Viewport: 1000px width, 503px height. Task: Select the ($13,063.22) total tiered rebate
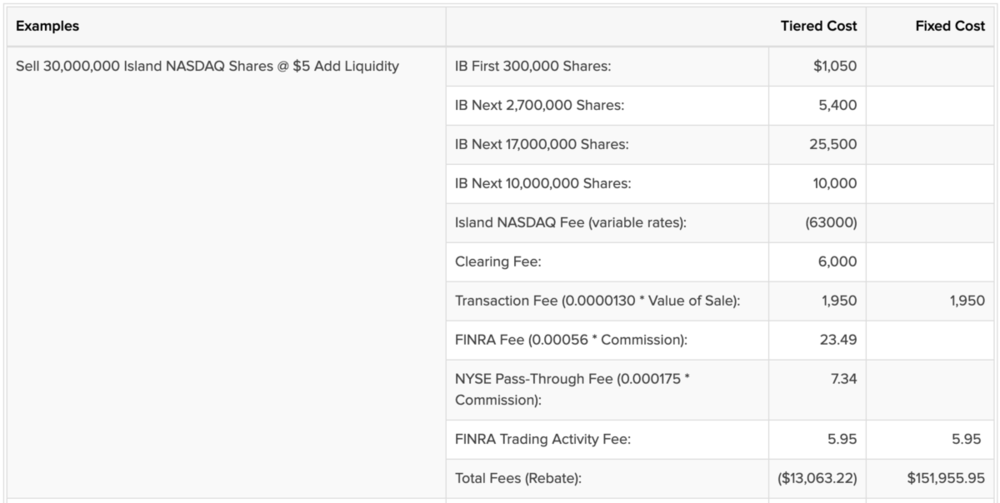coord(816,478)
